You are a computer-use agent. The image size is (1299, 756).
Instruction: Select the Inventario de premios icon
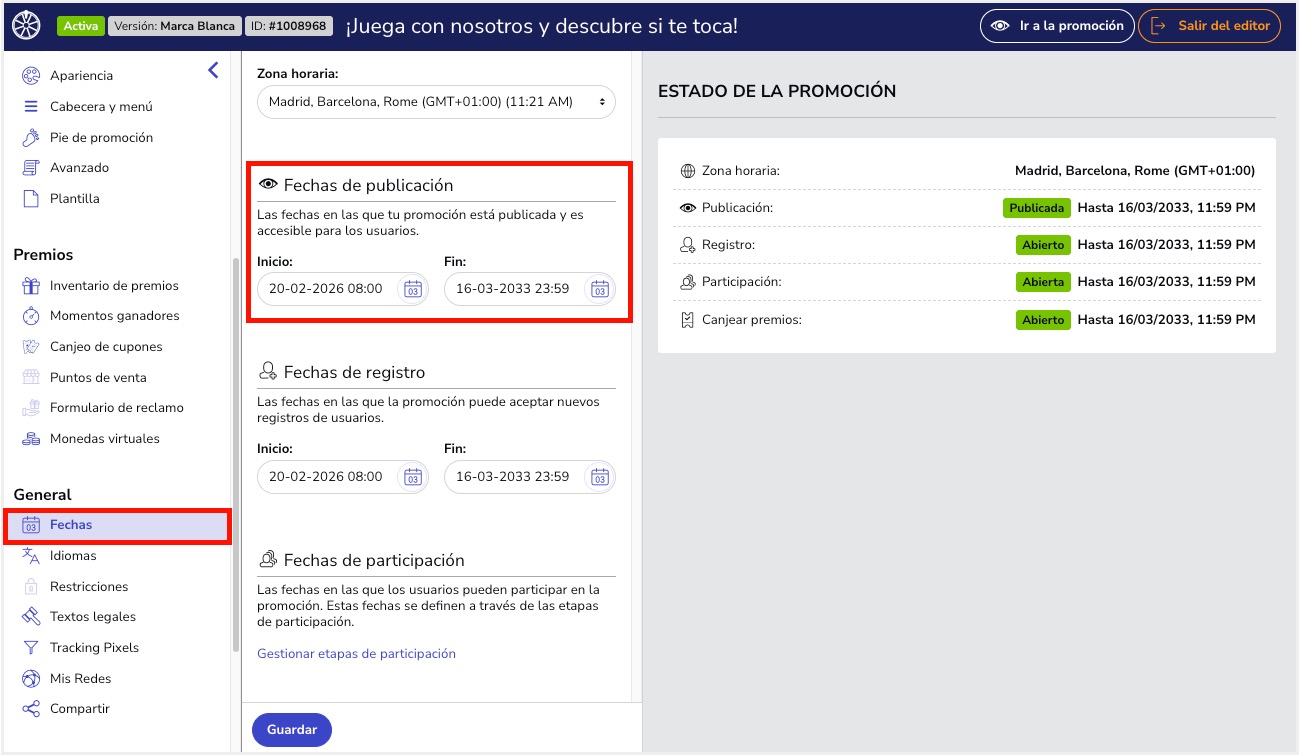[x=31, y=285]
